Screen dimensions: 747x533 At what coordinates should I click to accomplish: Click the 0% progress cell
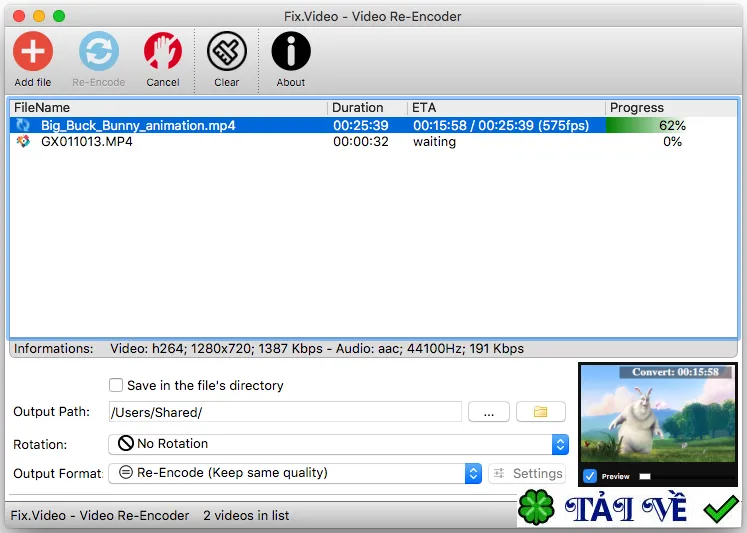tap(672, 141)
